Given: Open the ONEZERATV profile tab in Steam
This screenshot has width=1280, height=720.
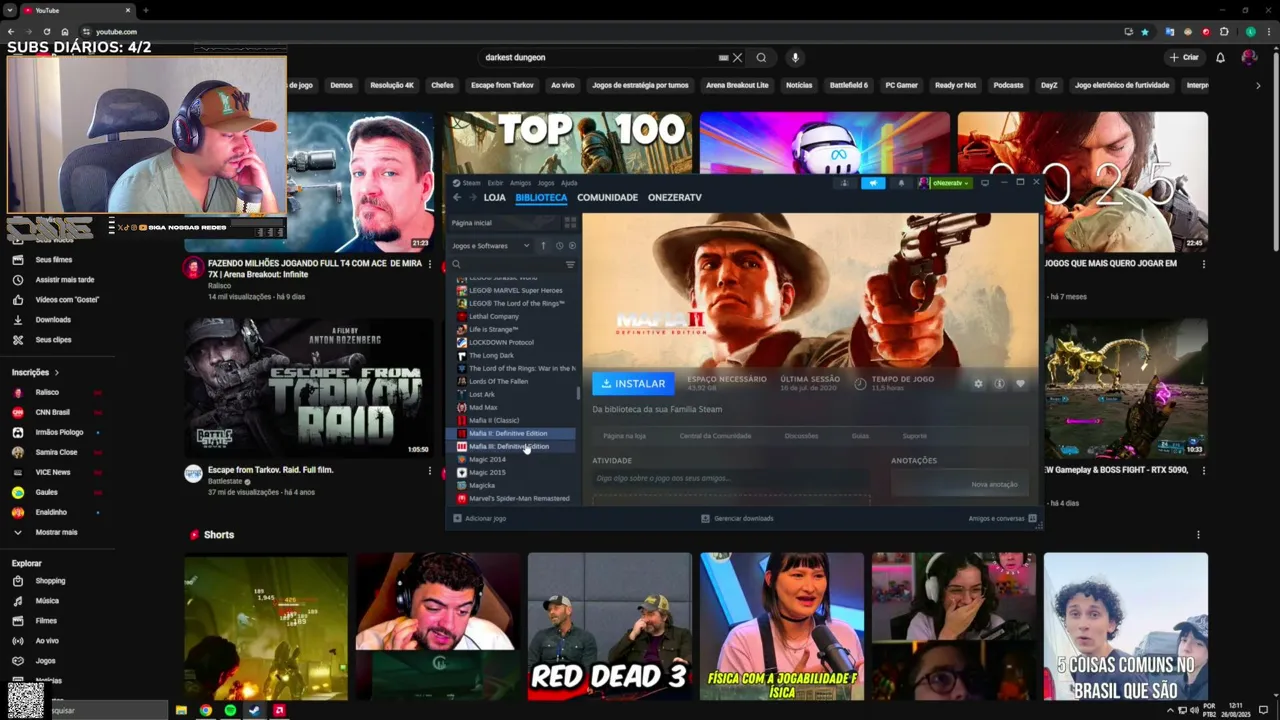Looking at the screenshot, I should click(674, 197).
